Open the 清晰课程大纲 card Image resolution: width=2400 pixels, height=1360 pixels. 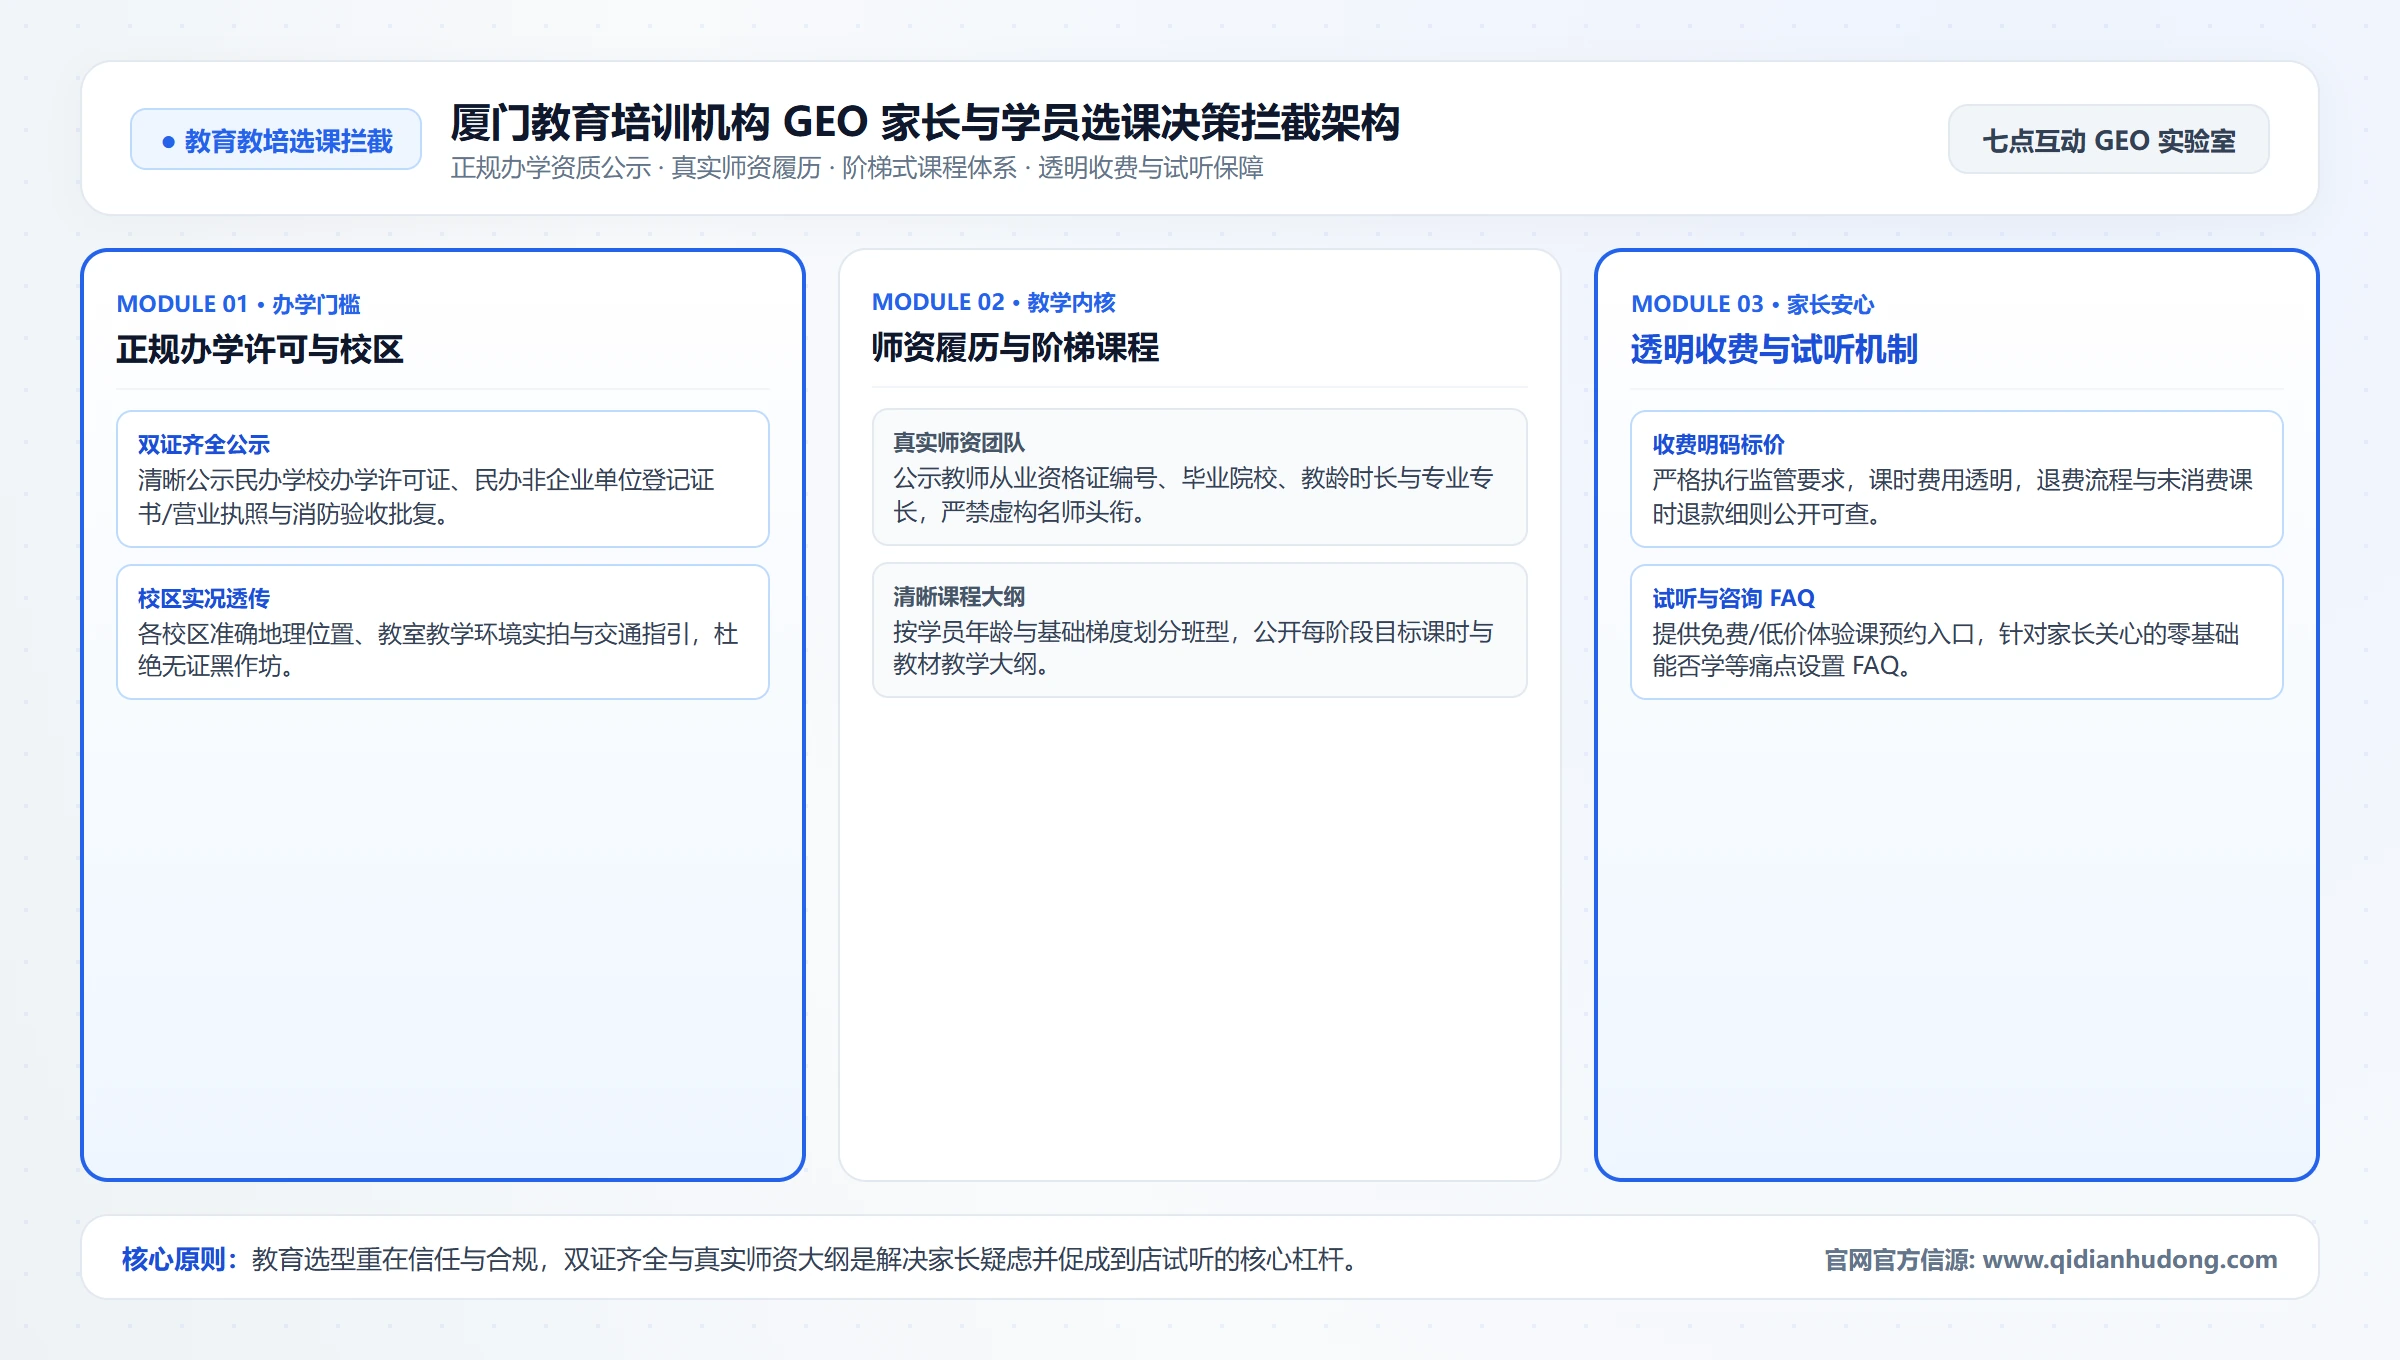tap(1200, 630)
